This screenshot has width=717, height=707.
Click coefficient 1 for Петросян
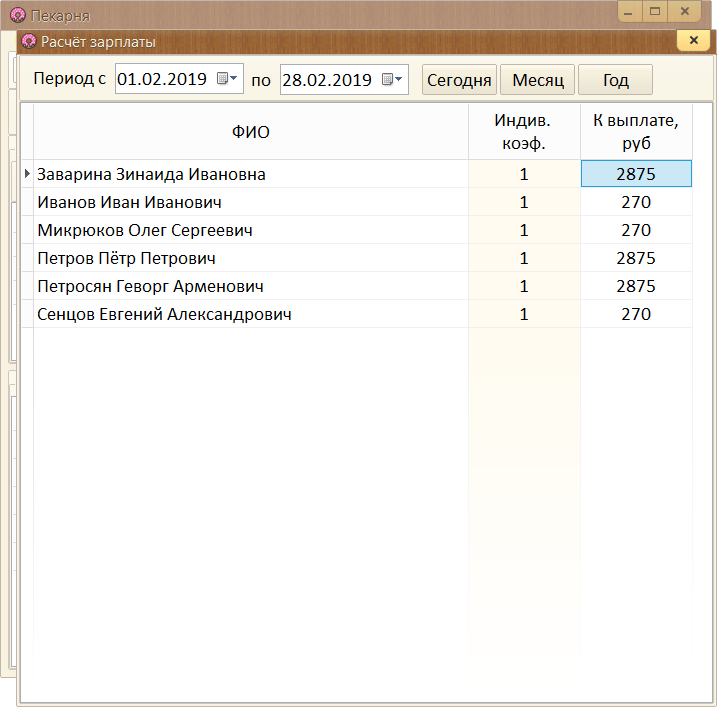(524, 286)
